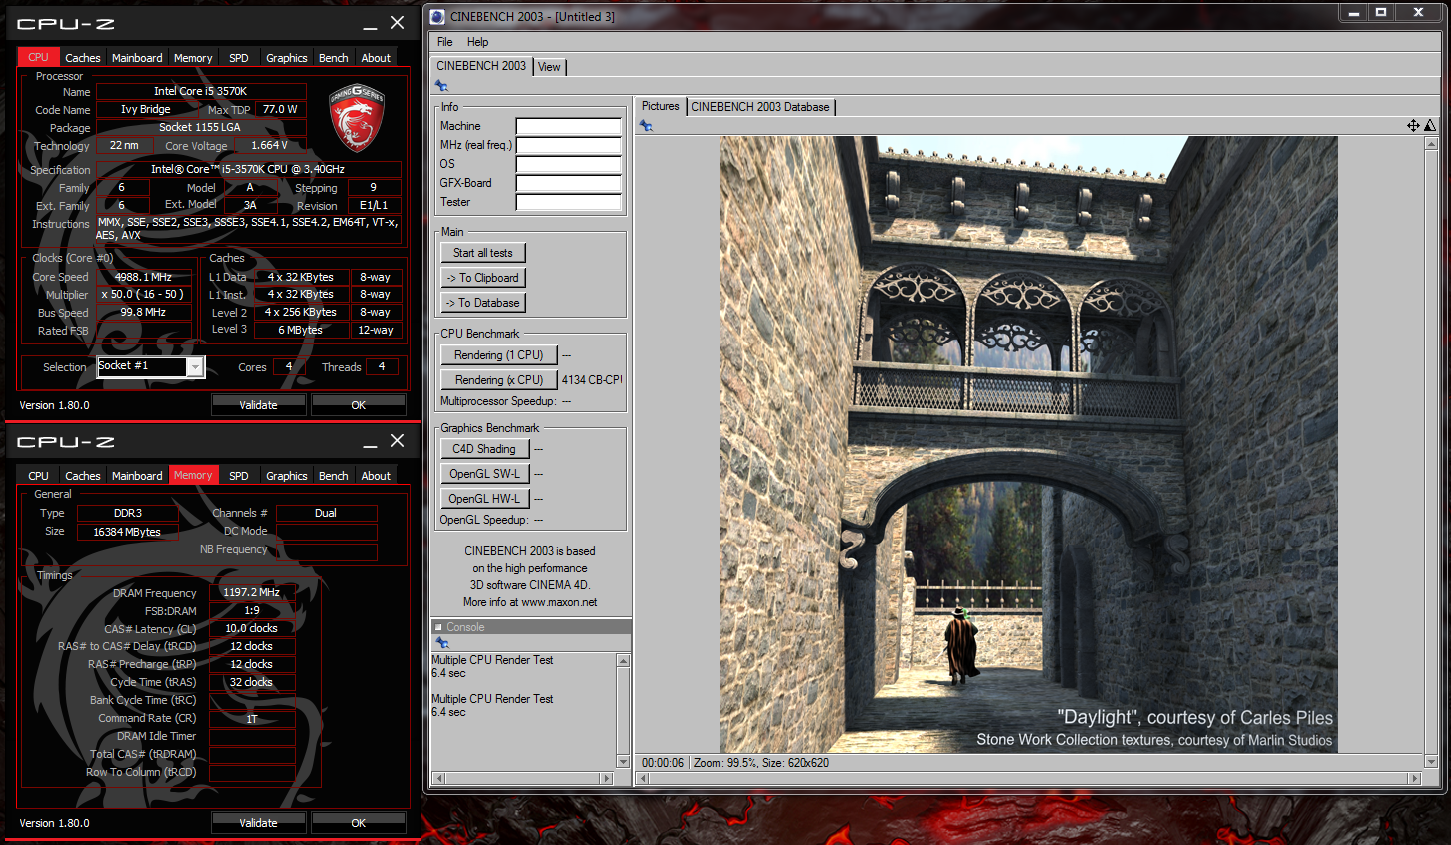Run Rendering (1 CPU) benchmark
This screenshot has height=845, width=1451.
[x=498, y=355]
